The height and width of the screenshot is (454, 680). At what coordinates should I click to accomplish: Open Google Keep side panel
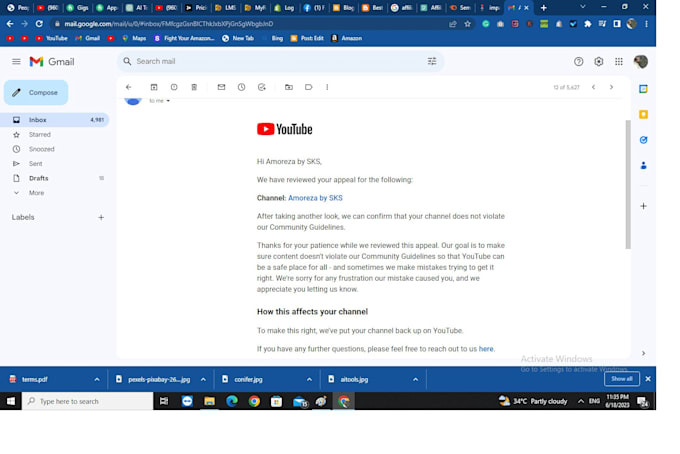tap(644, 114)
